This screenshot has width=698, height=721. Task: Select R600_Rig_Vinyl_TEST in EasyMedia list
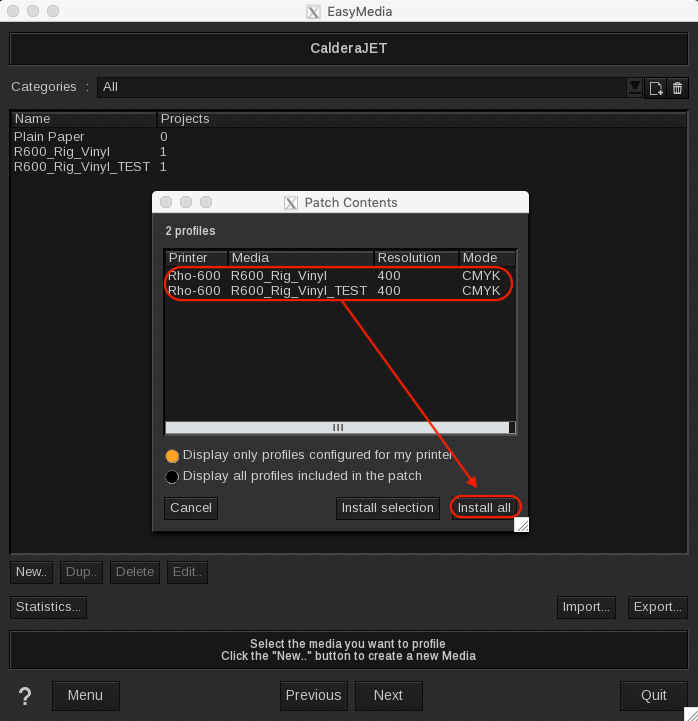click(x=348, y=166)
